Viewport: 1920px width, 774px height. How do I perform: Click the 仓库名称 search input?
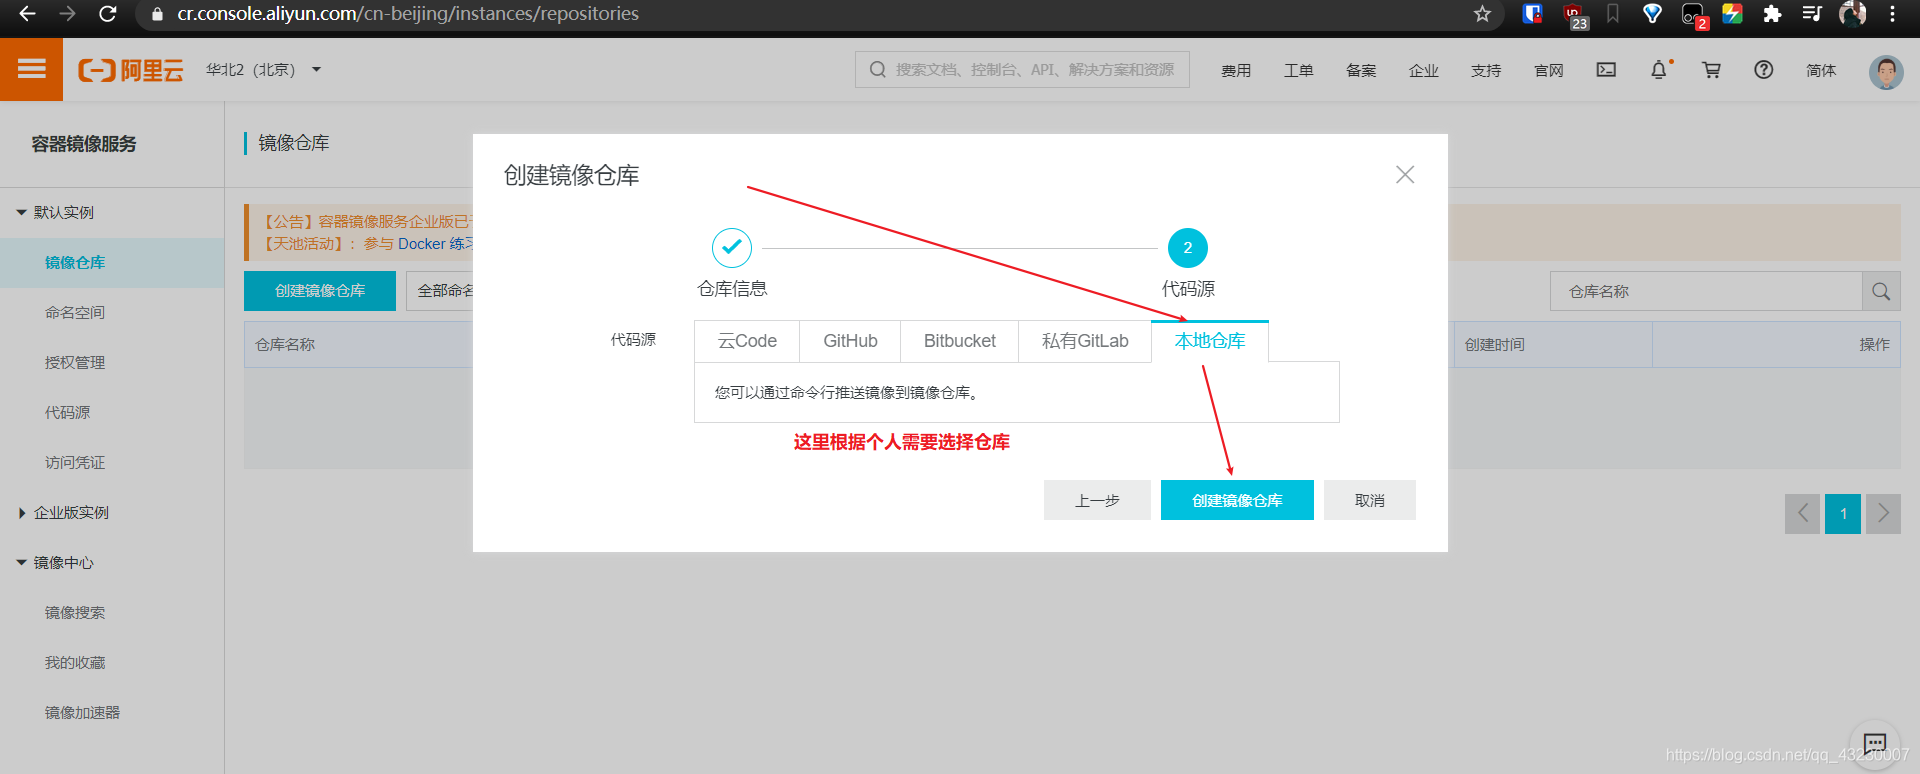point(1706,291)
